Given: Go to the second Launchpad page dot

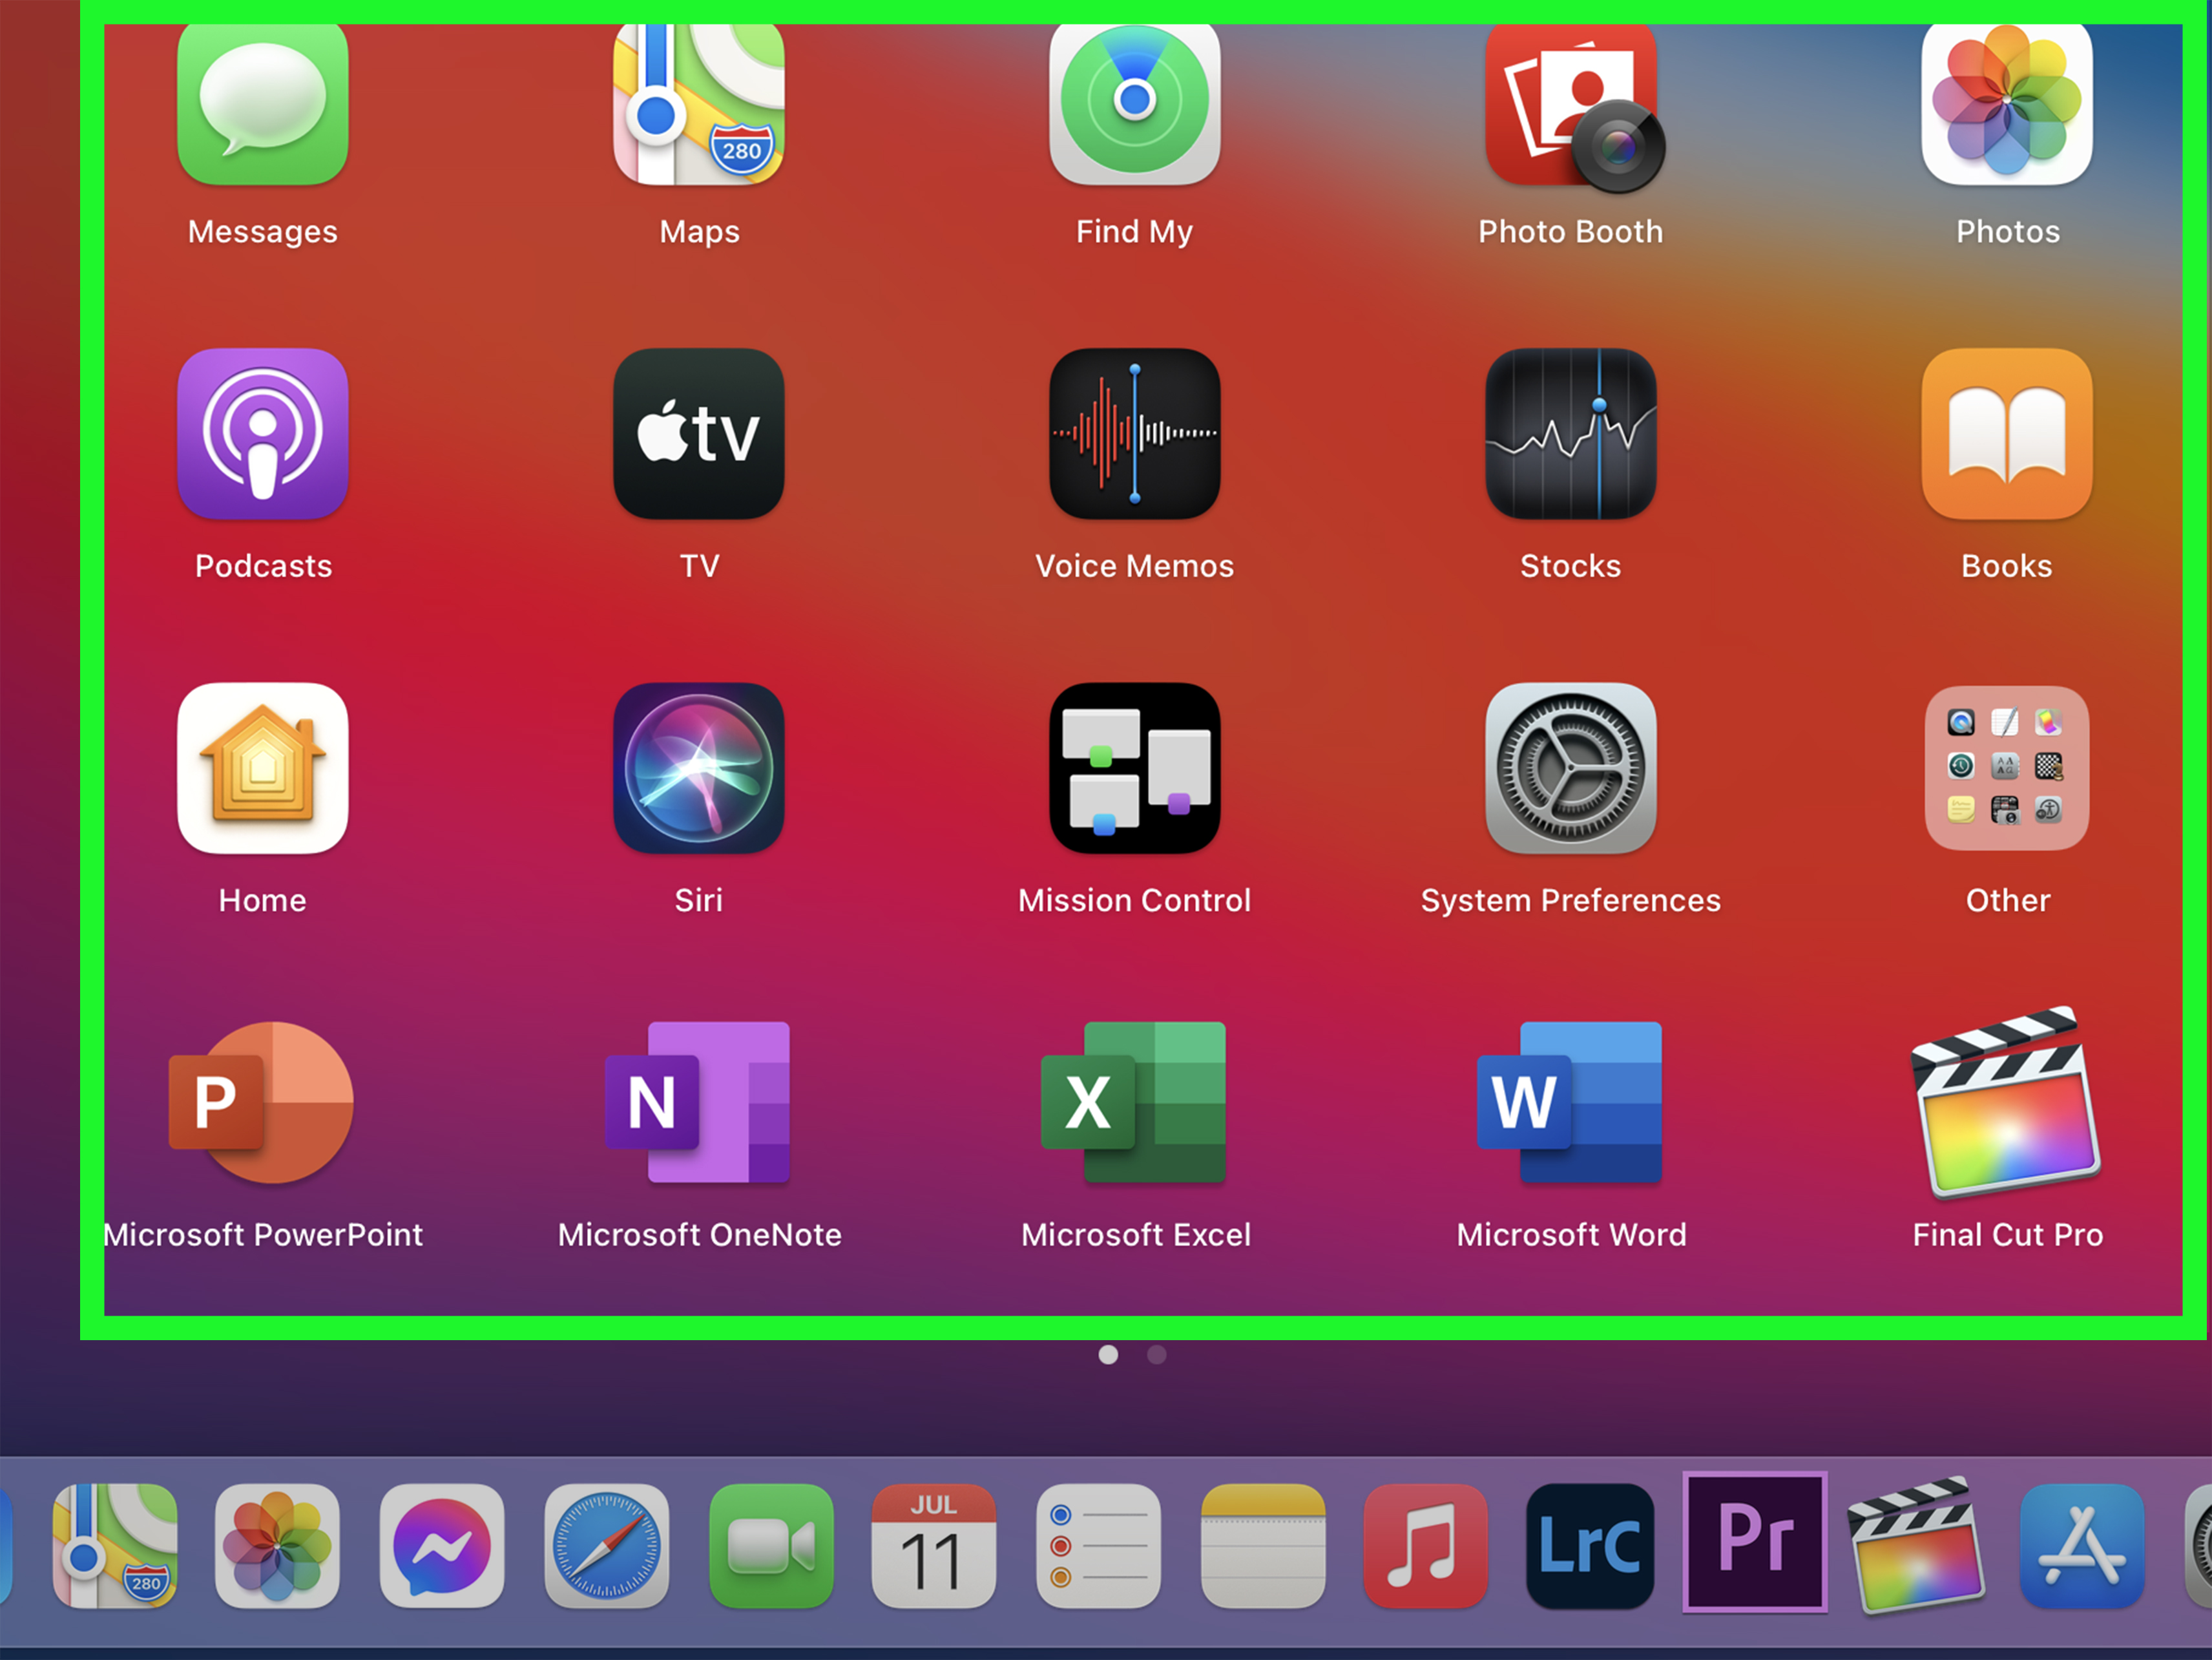Looking at the screenshot, I should pos(1157,1354).
